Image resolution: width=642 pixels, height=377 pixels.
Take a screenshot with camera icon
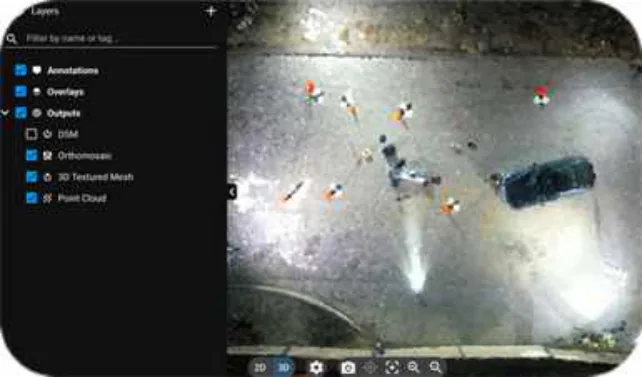348,368
